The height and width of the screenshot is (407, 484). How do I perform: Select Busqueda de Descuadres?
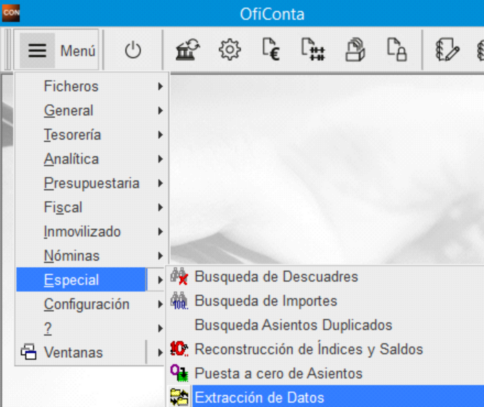tap(276, 277)
